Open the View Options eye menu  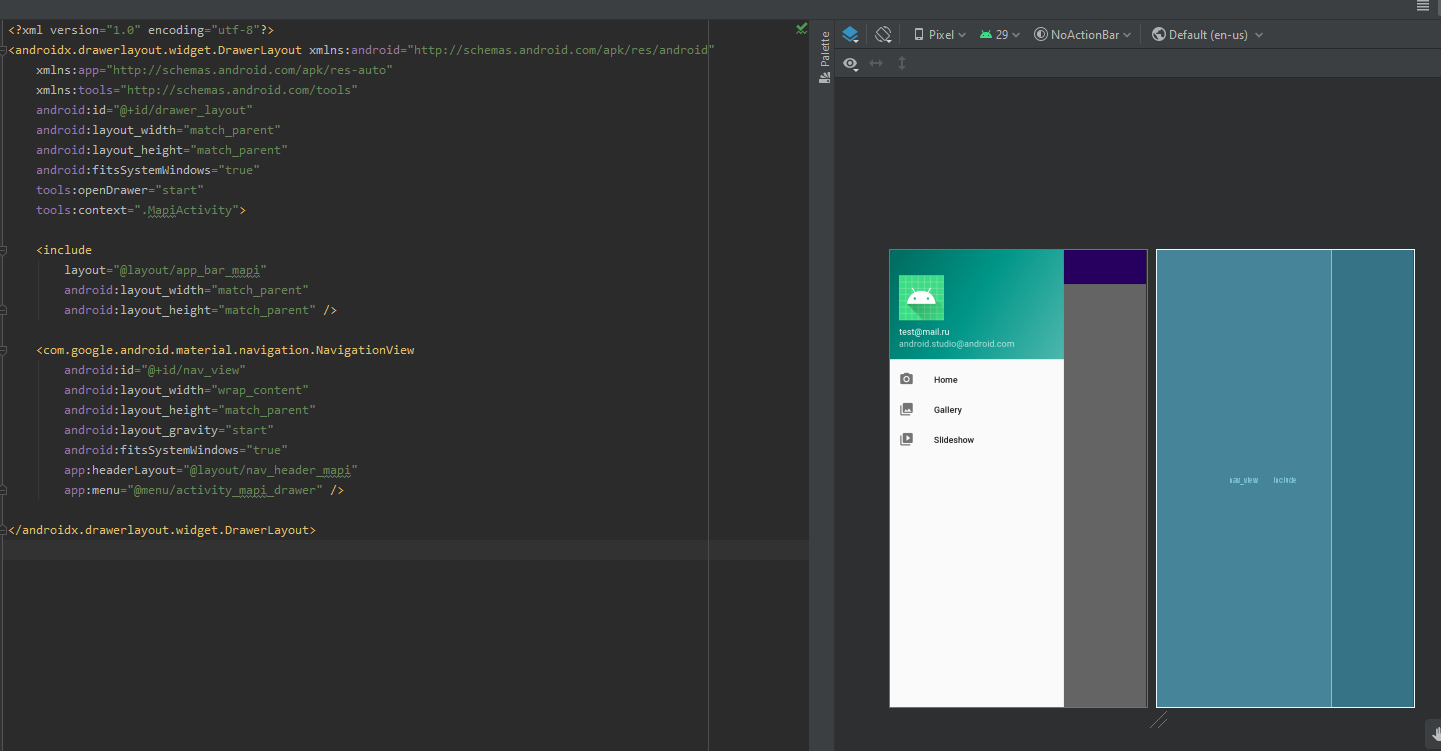click(851, 63)
